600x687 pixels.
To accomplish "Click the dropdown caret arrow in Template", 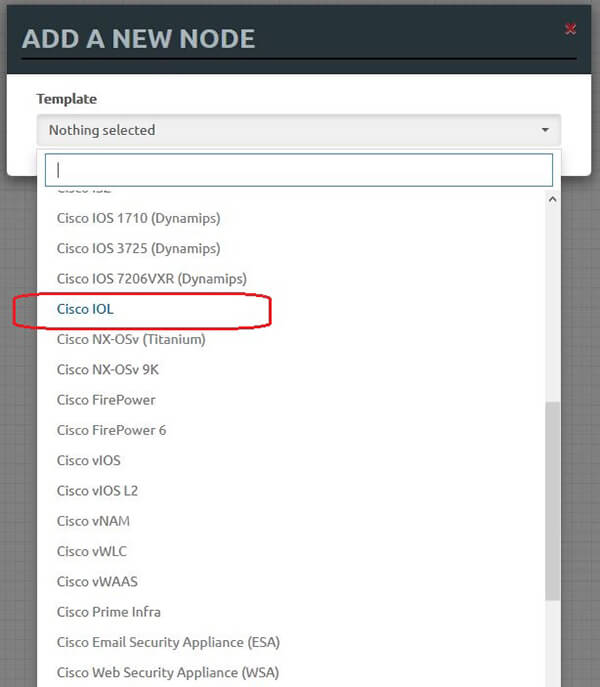I will click(x=545, y=130).
